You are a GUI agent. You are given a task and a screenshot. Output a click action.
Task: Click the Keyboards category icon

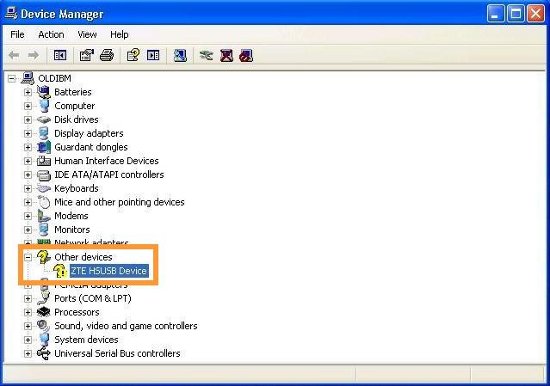click(44, 188)
